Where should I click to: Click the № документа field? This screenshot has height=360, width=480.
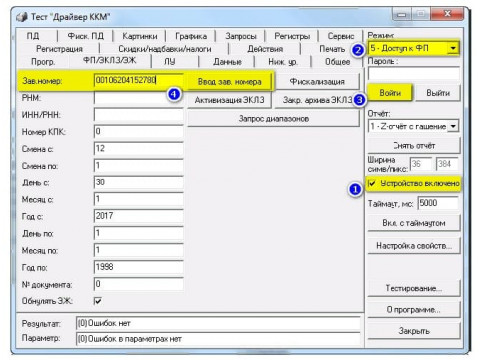(x=139, y=284)
